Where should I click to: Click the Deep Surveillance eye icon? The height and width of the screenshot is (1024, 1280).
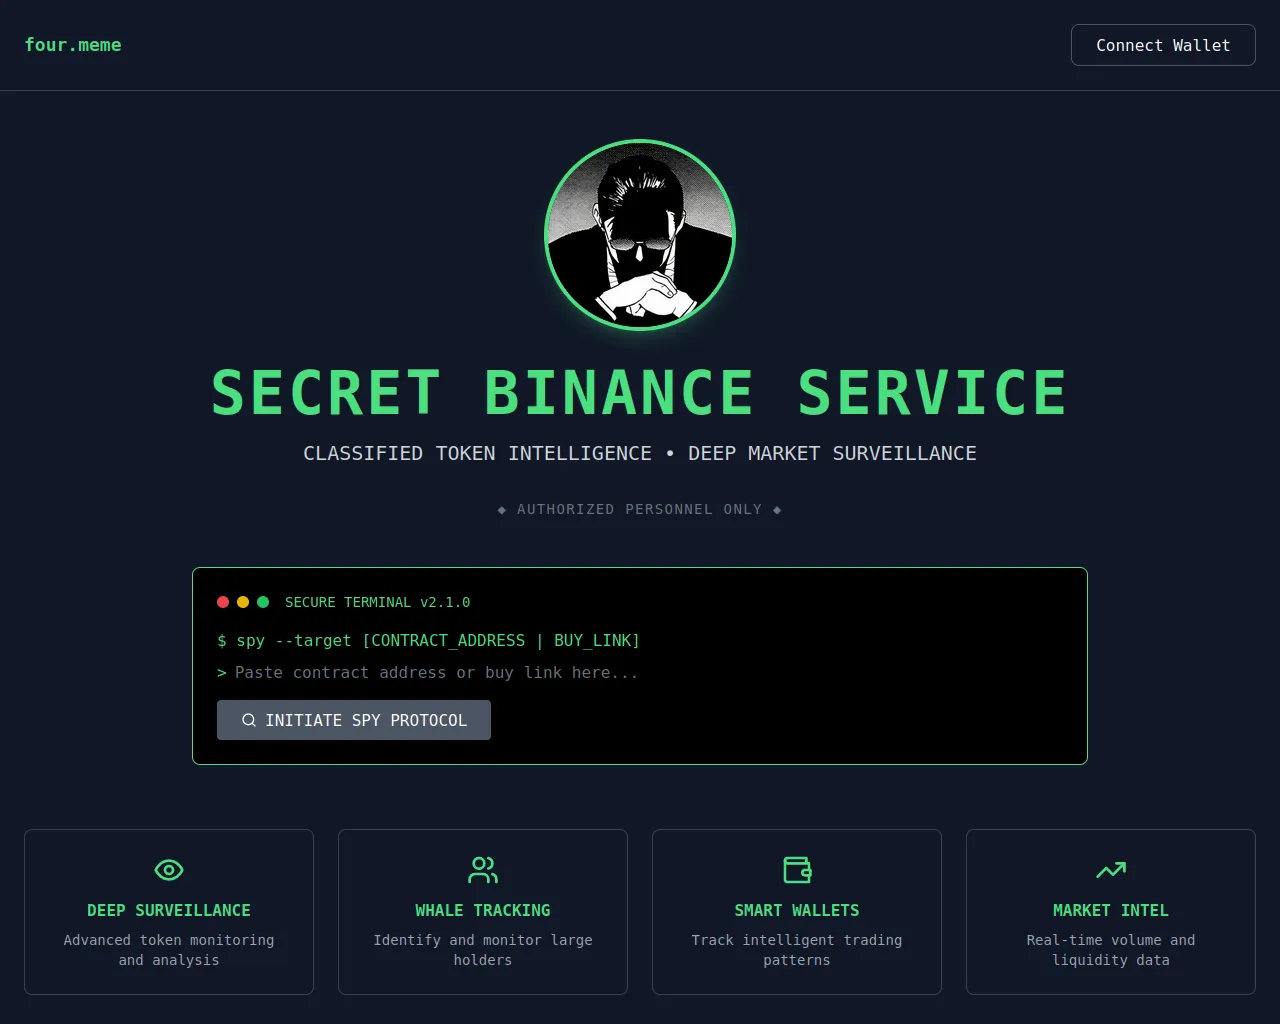click(x=169, y=870)
